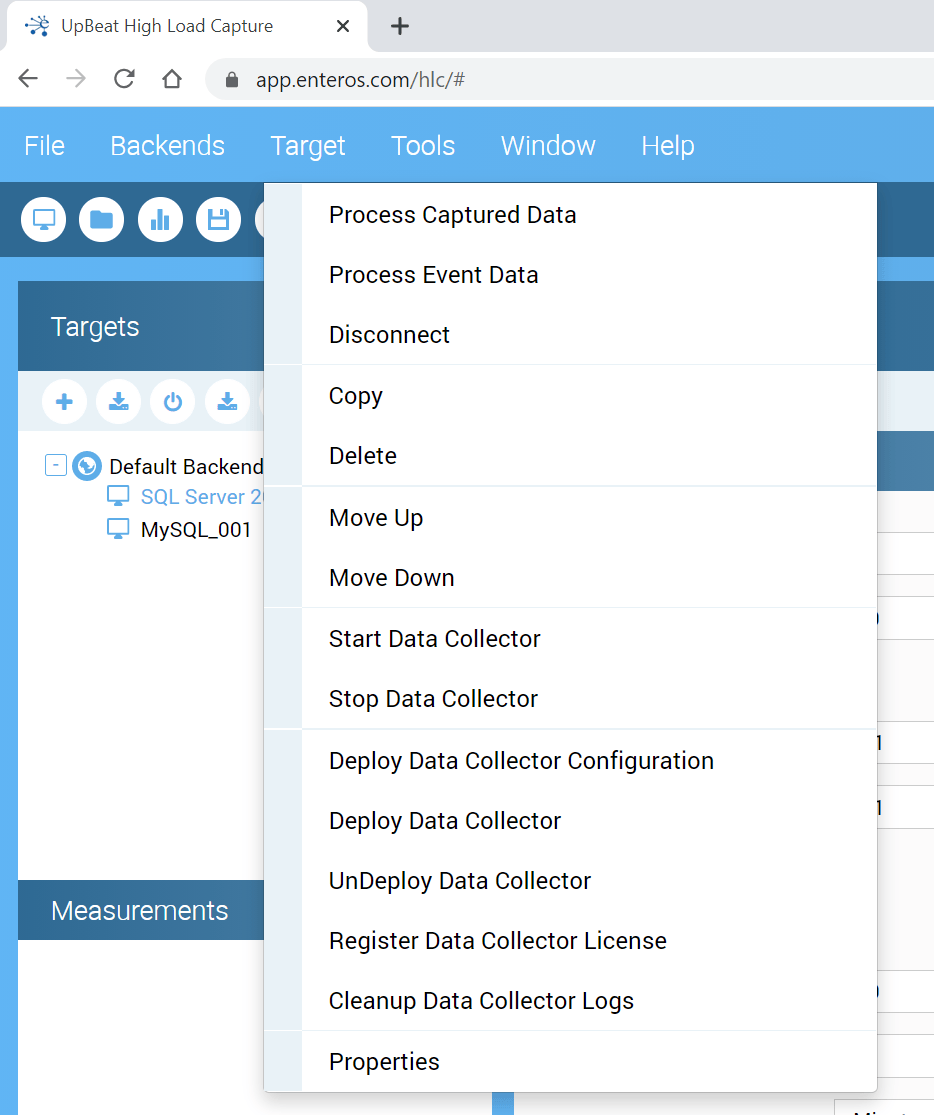
Task: Click Properties in the Target menu
Action: [x=384, y=1062]
